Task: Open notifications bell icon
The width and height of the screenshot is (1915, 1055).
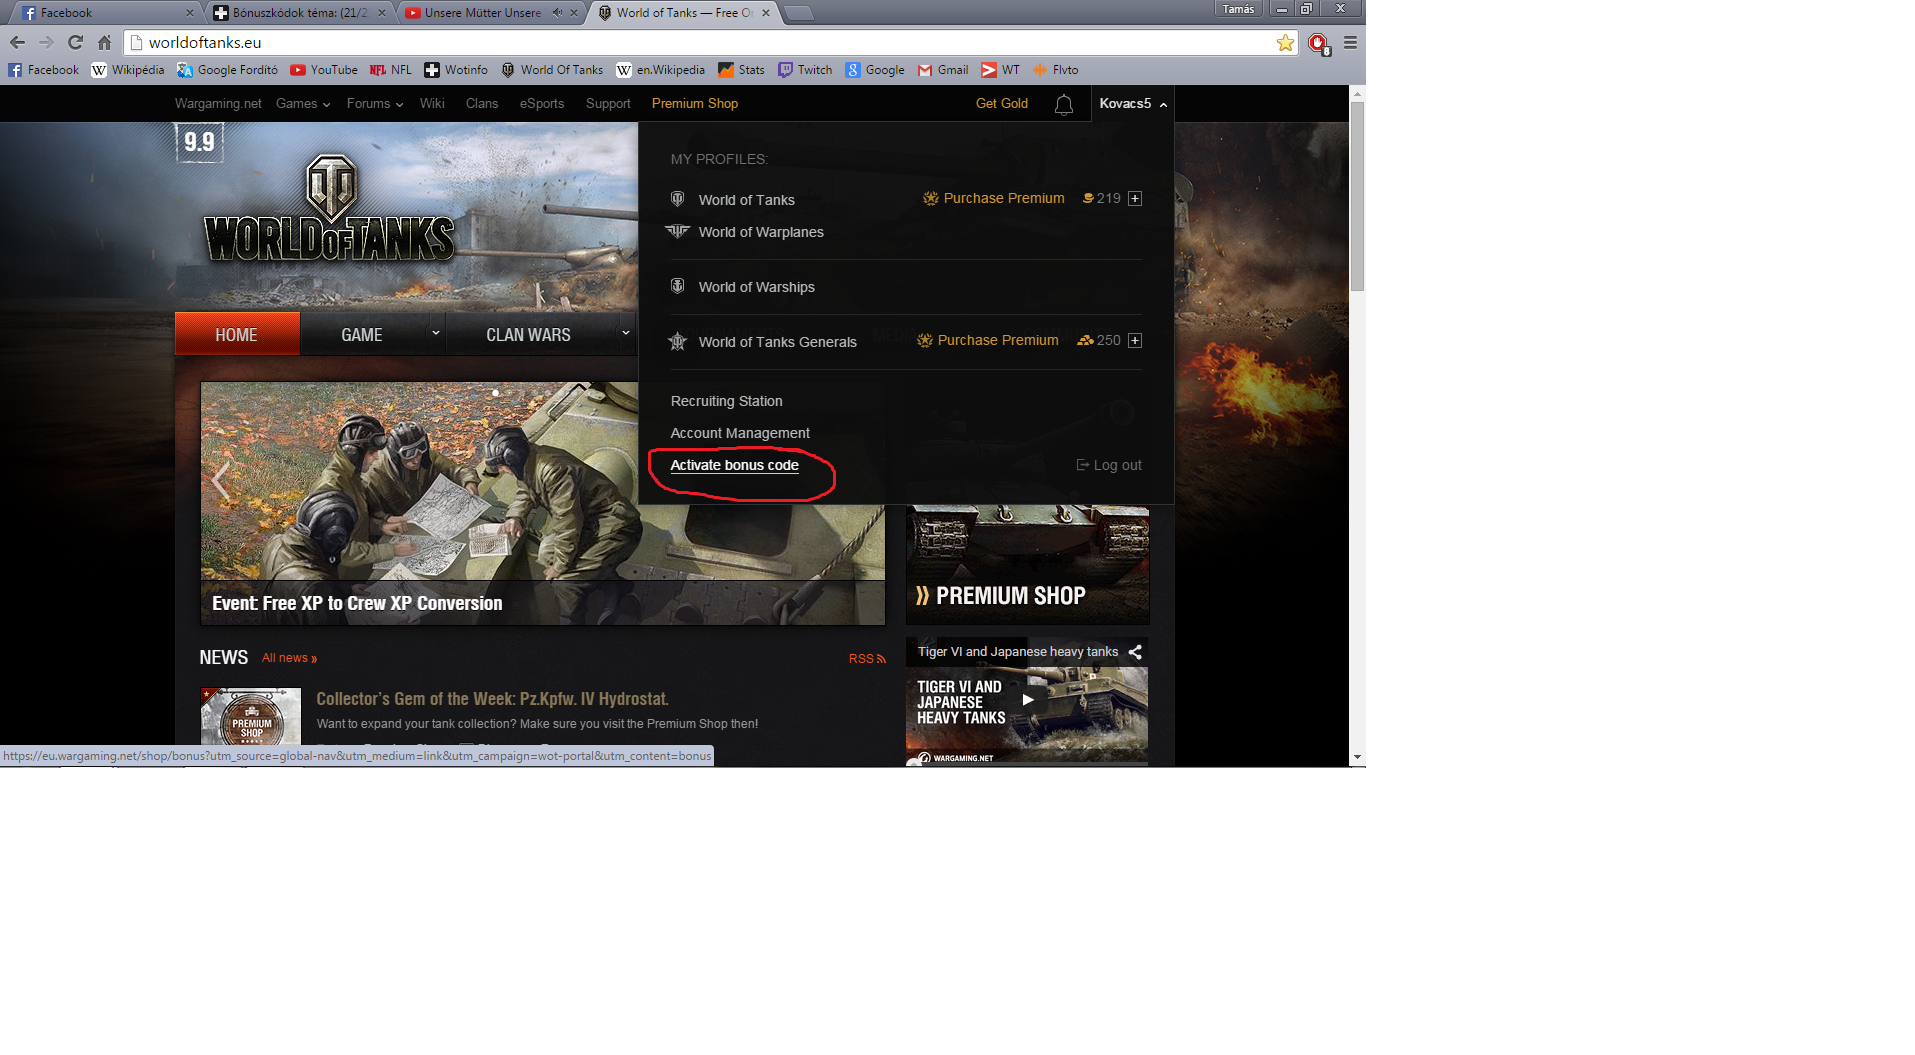Action: [x=1064, y=105]
